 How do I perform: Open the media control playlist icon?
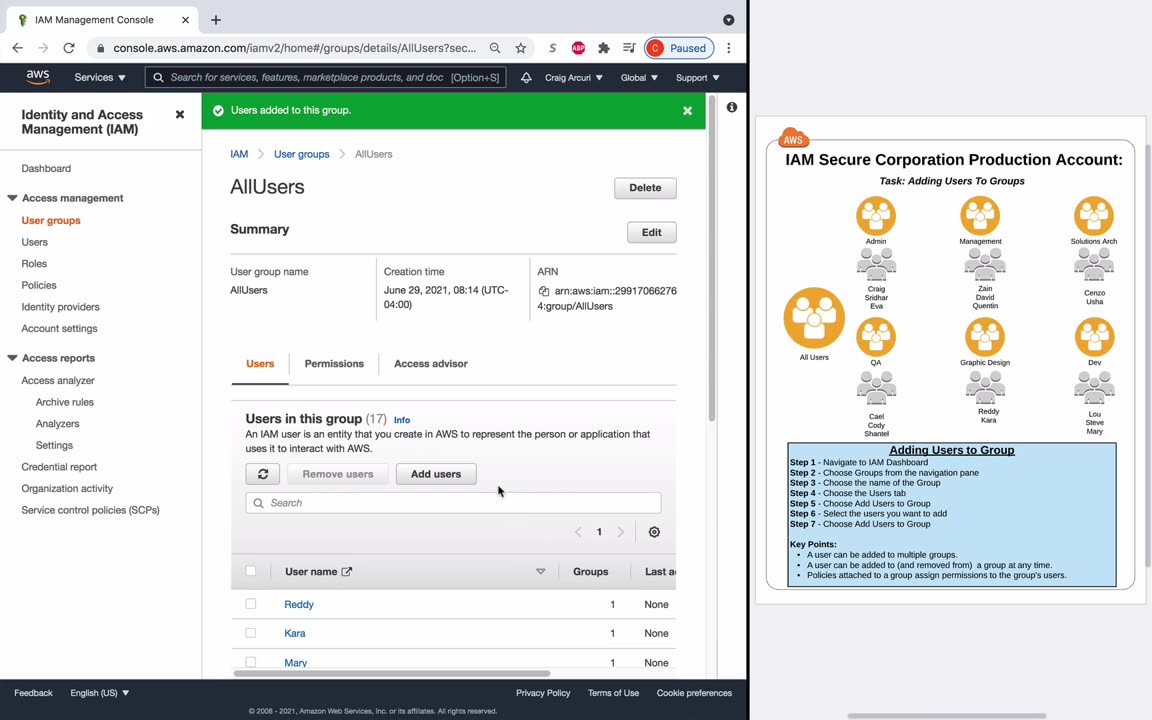[x=629, y=48]
